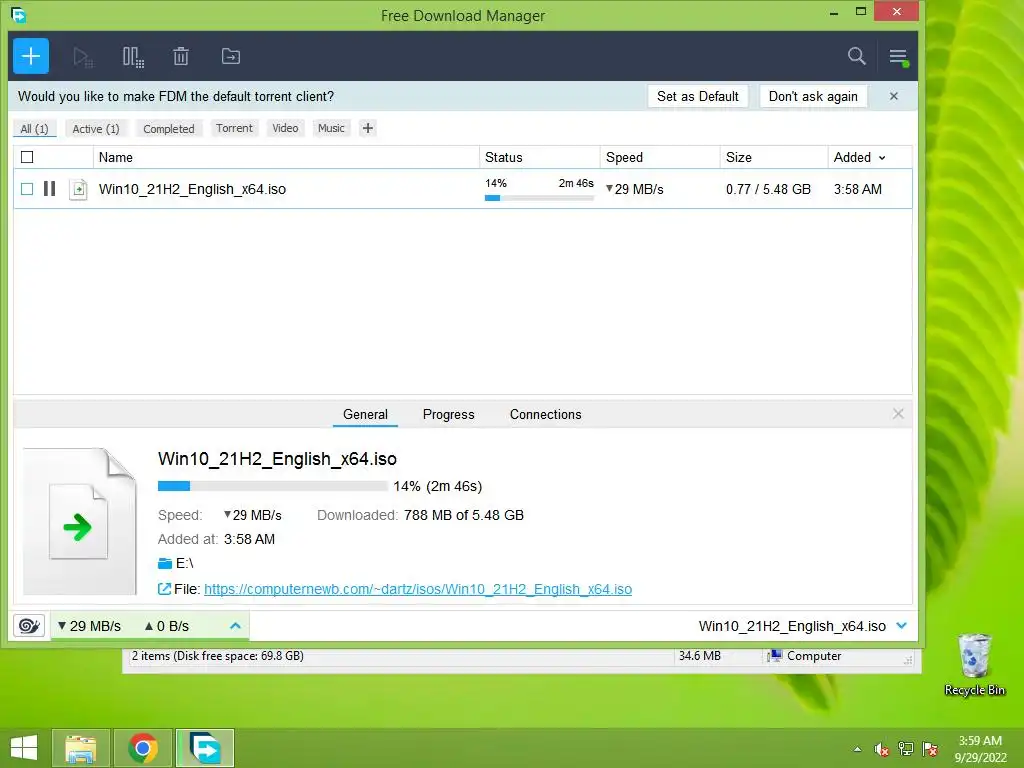Screen dimensions: 1024x768
Task: Switch to the Connections details tab
Action: [x=545, y=414]
